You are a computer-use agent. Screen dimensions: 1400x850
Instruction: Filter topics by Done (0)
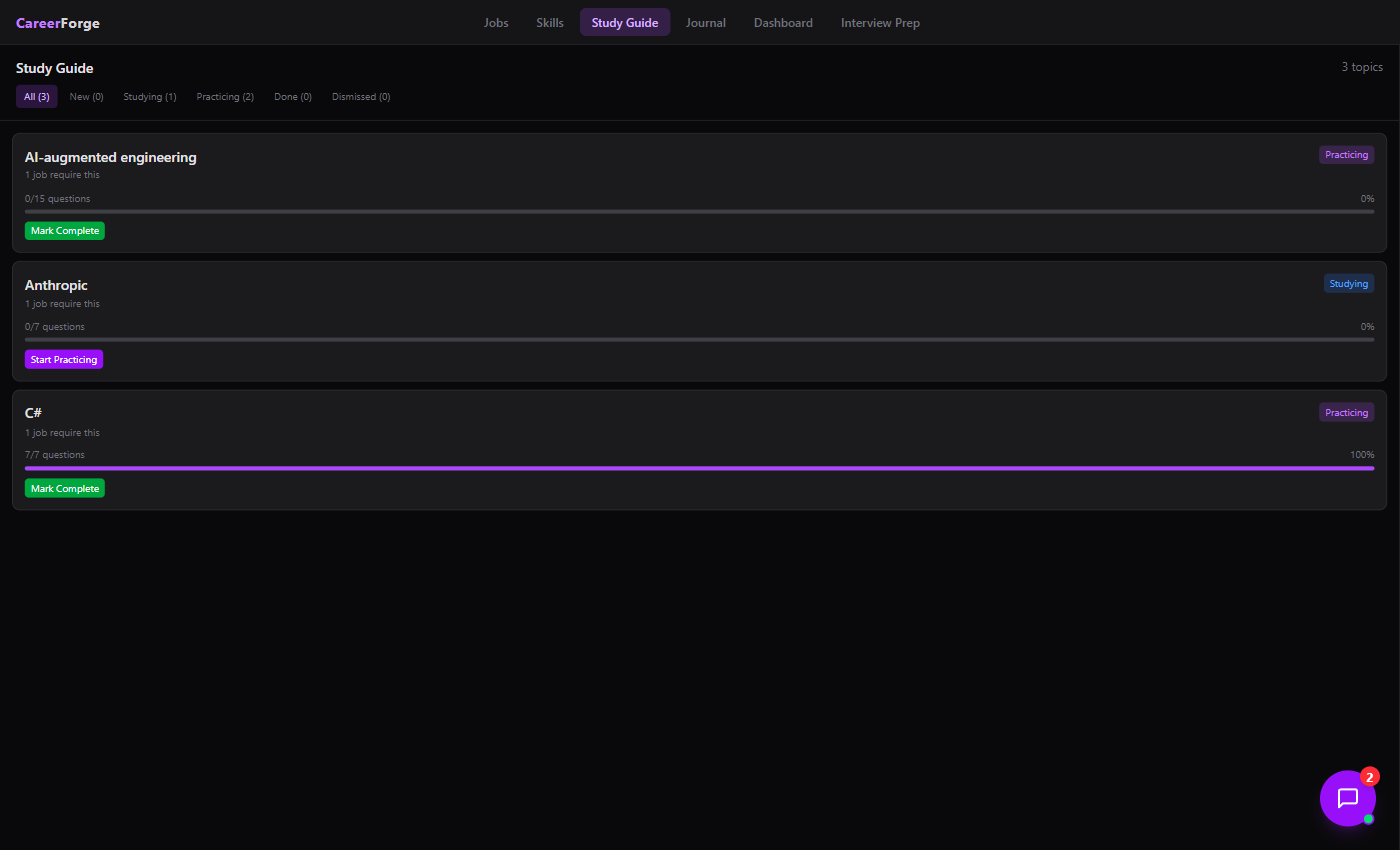click(293, 97)
